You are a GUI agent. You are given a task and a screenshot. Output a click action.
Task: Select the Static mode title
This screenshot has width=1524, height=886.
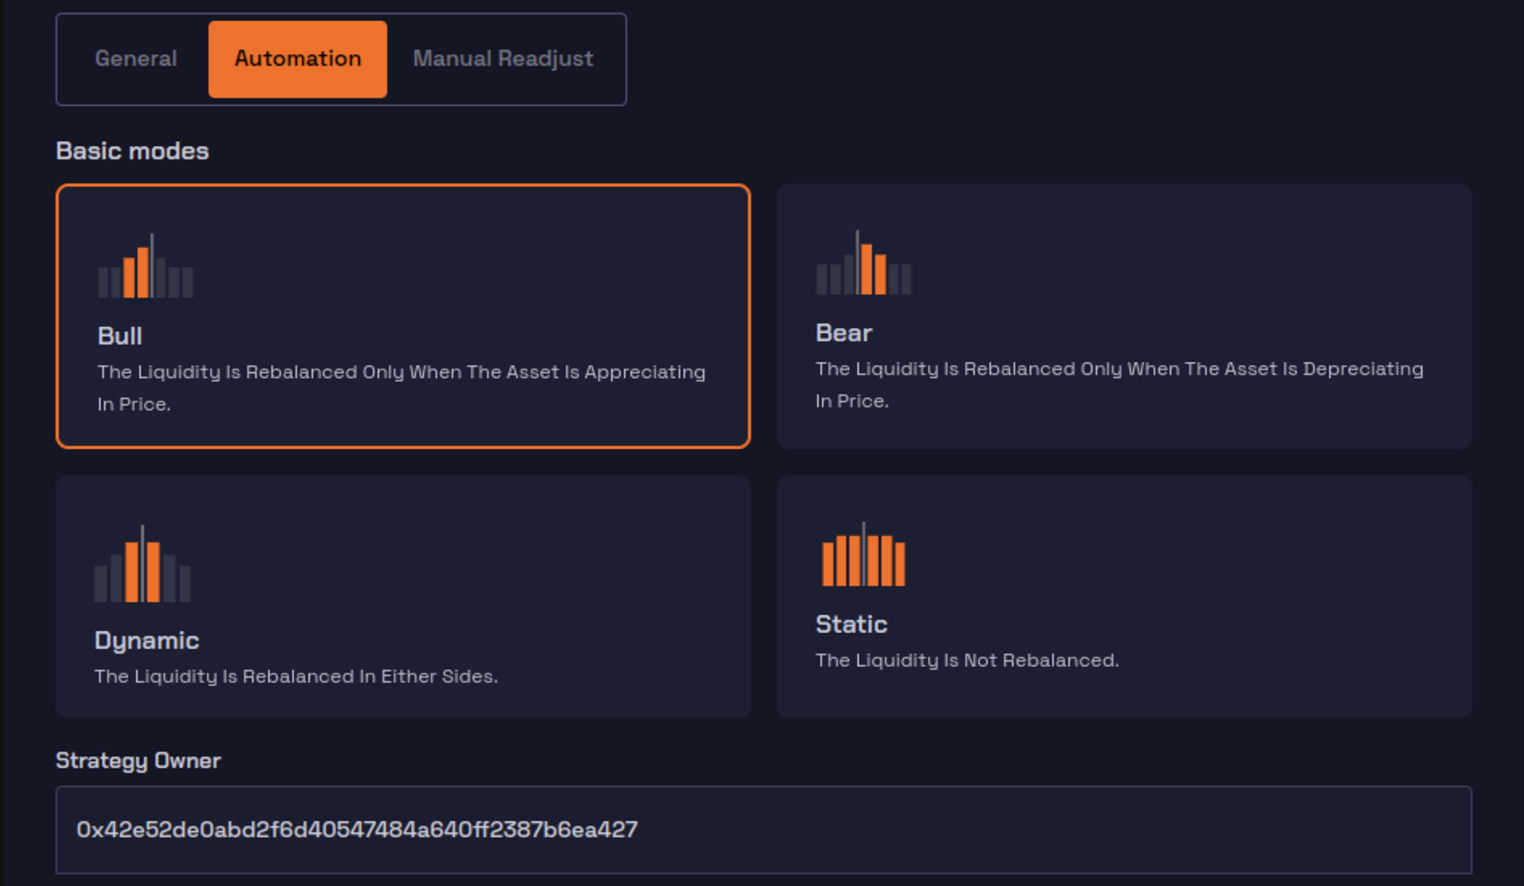coord(851,624)
